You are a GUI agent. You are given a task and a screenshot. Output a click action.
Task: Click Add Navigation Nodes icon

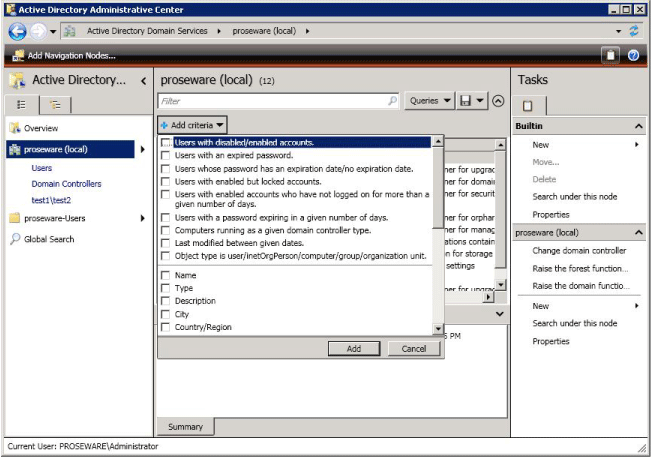coord(18,55)
